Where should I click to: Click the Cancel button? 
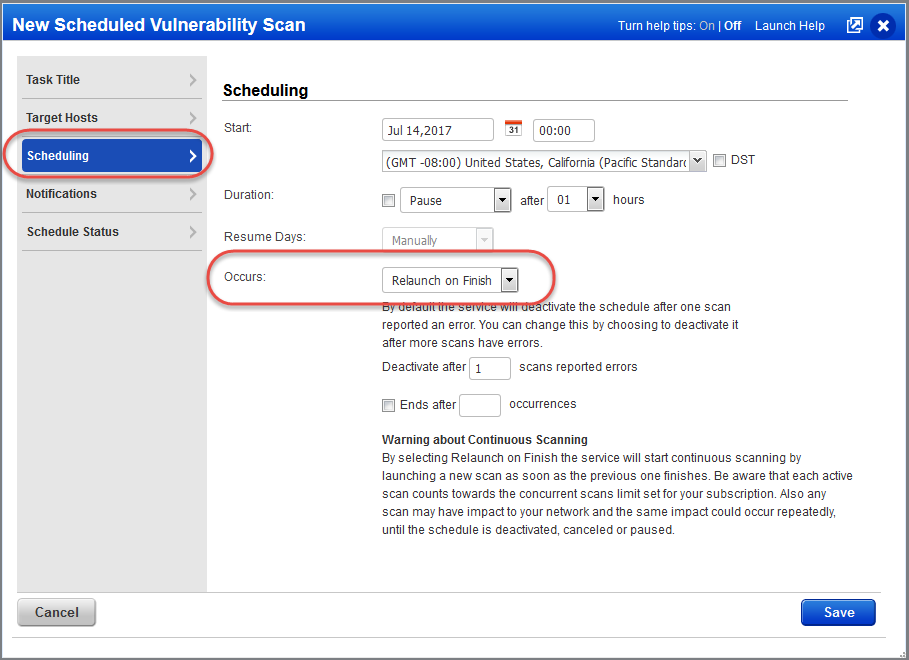click(x=56, y=612)
